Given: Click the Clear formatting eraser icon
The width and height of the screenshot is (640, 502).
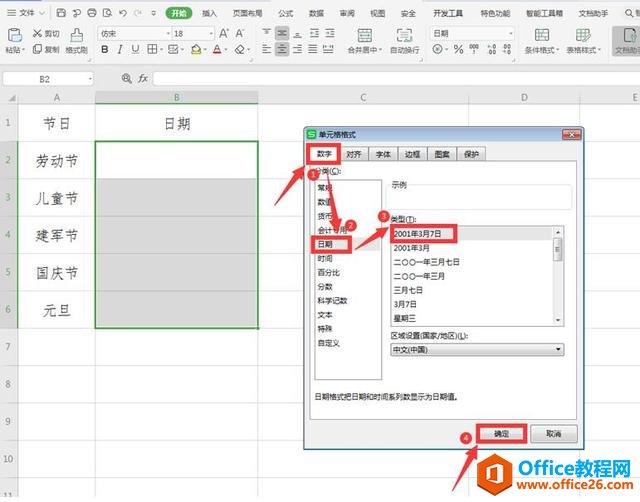Looking at the screenshot, I should tap(240, 49).
